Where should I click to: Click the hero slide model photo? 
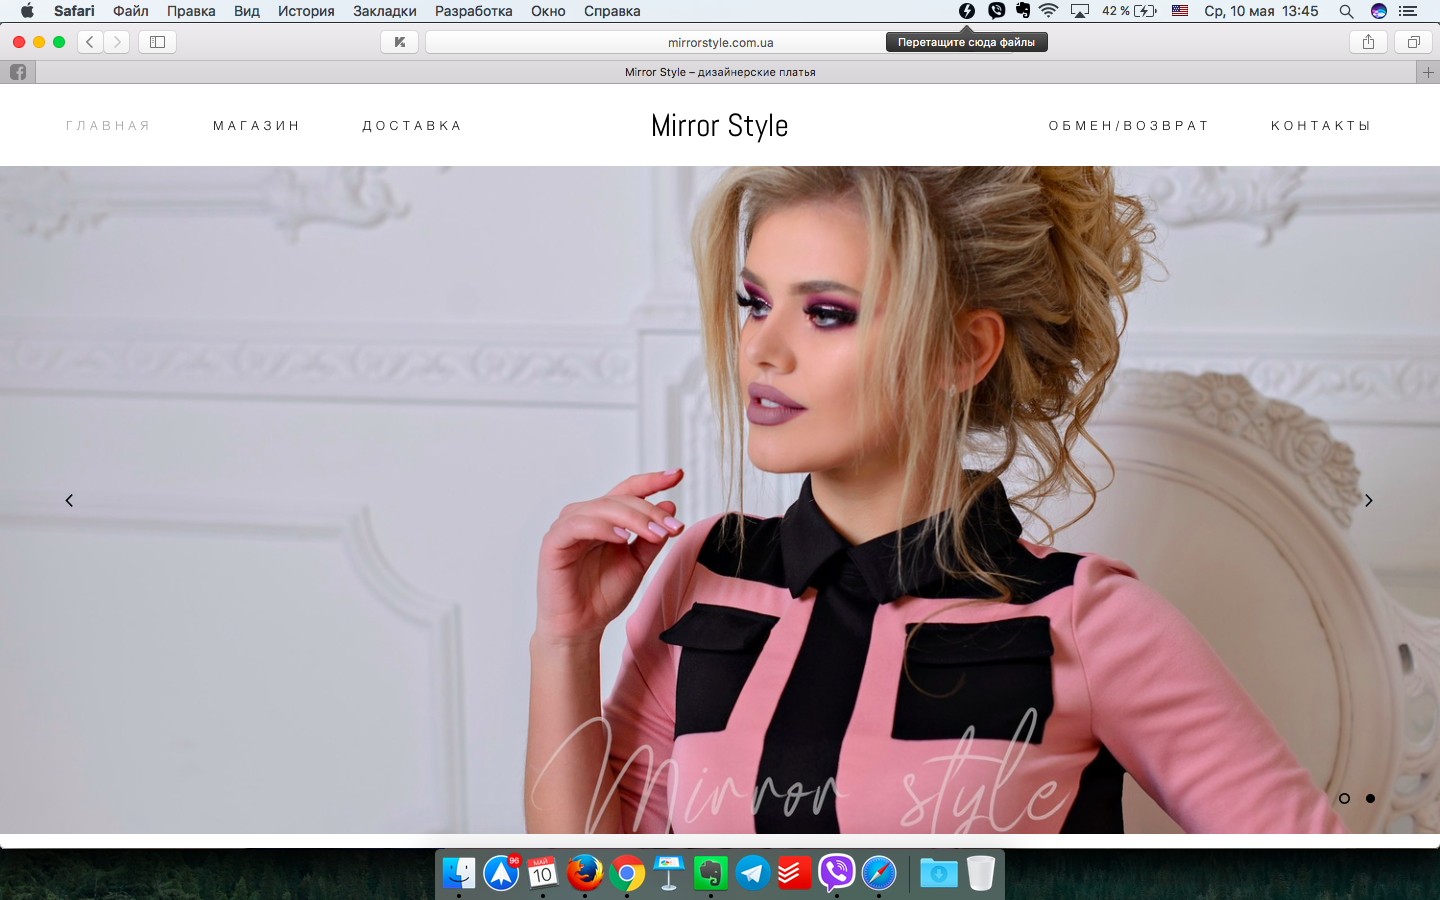(x=720, y=500)
